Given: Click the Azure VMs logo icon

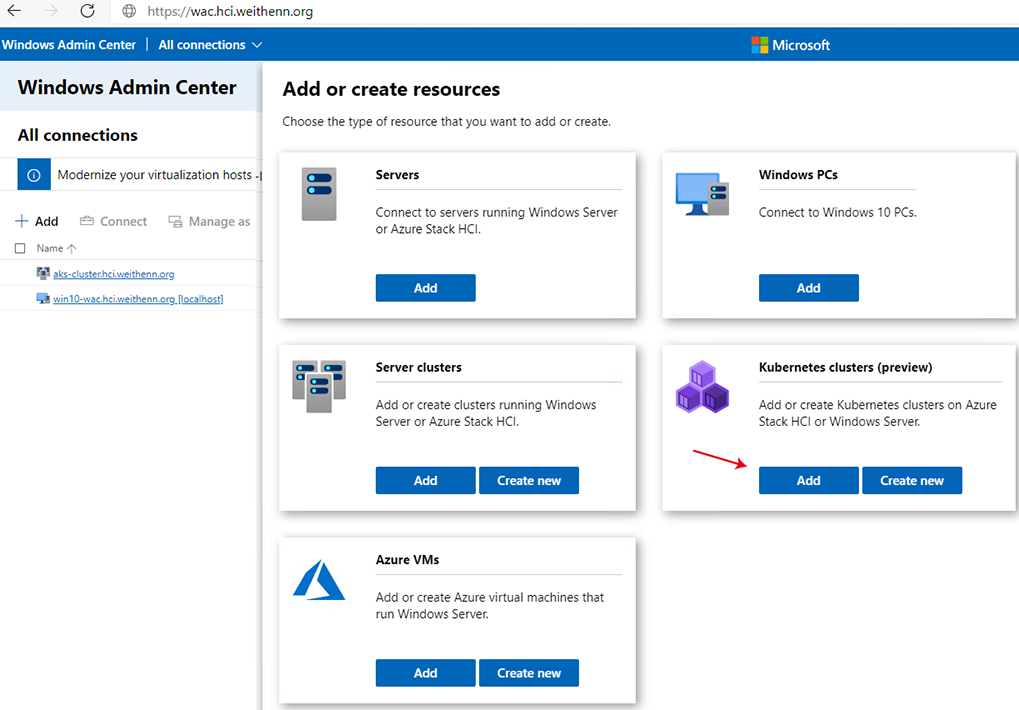Looking at the screenshot, I should point(318,579).
